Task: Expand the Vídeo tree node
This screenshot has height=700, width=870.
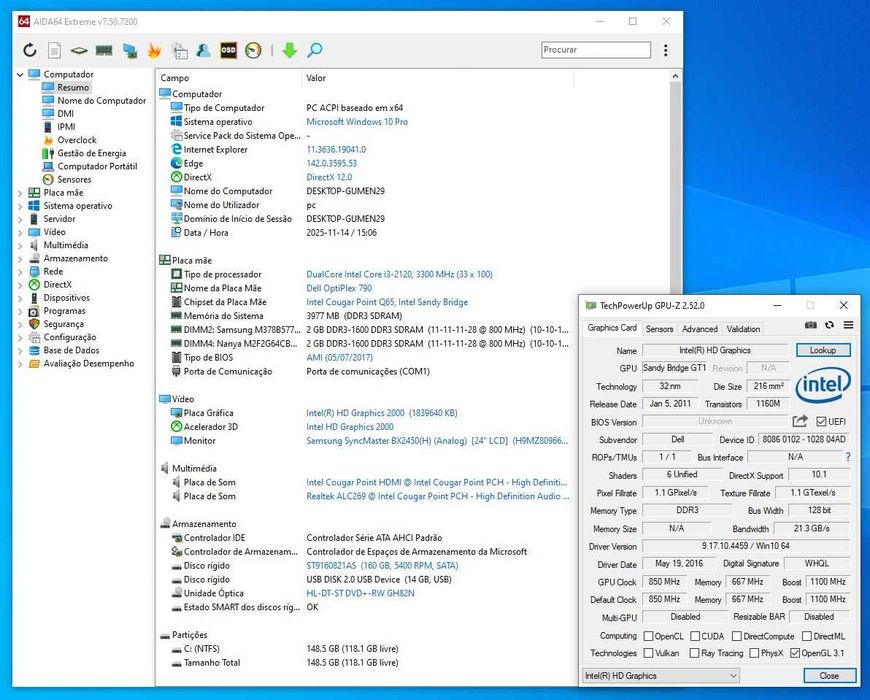Action: (x=20, y=232)
